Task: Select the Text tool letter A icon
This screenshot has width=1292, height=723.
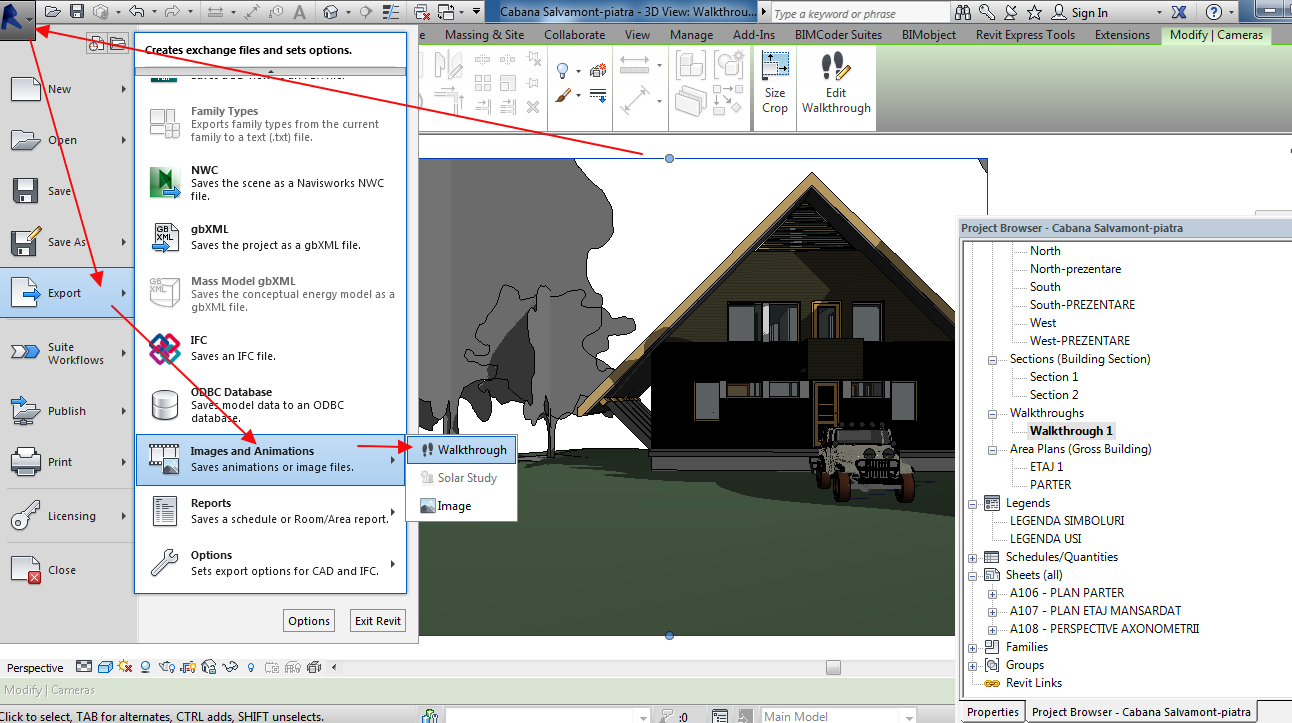Action: click(301, 12)
